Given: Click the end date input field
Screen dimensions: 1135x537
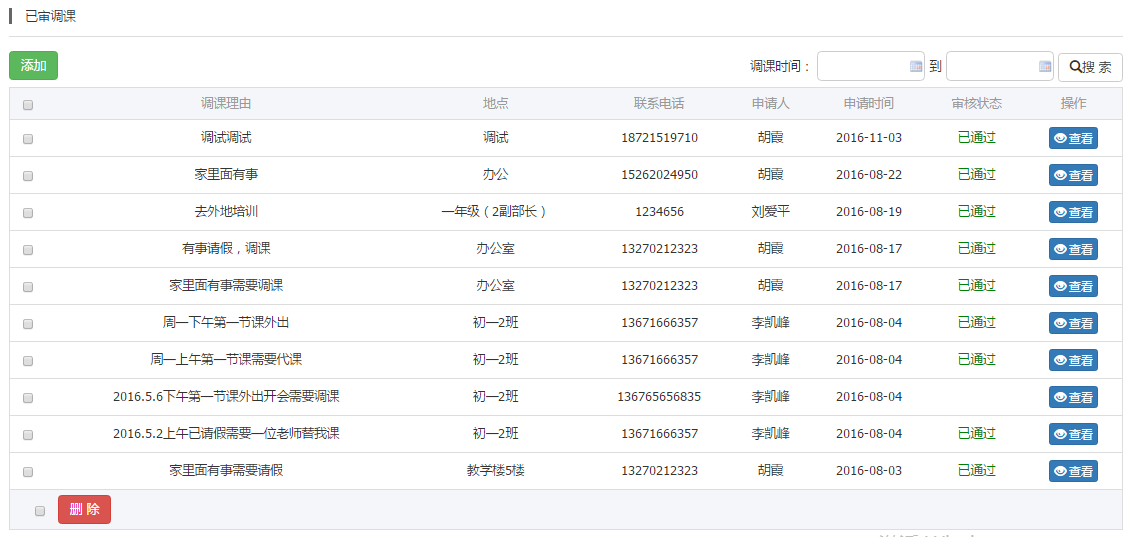Looking at the screenshot, I should pos(991,66).
